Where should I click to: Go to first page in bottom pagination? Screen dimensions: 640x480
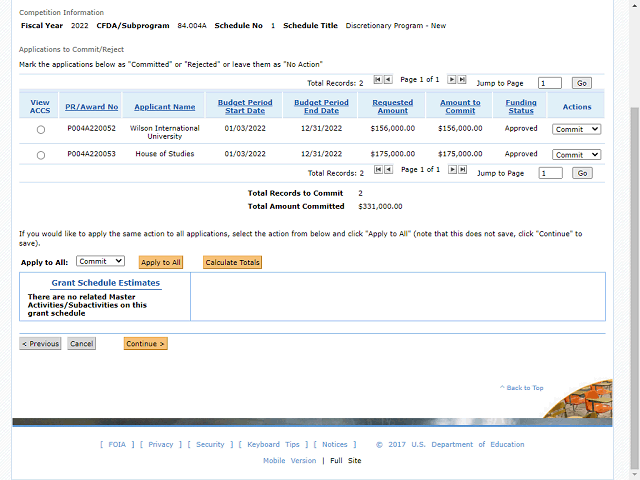[x=378, y=170]
